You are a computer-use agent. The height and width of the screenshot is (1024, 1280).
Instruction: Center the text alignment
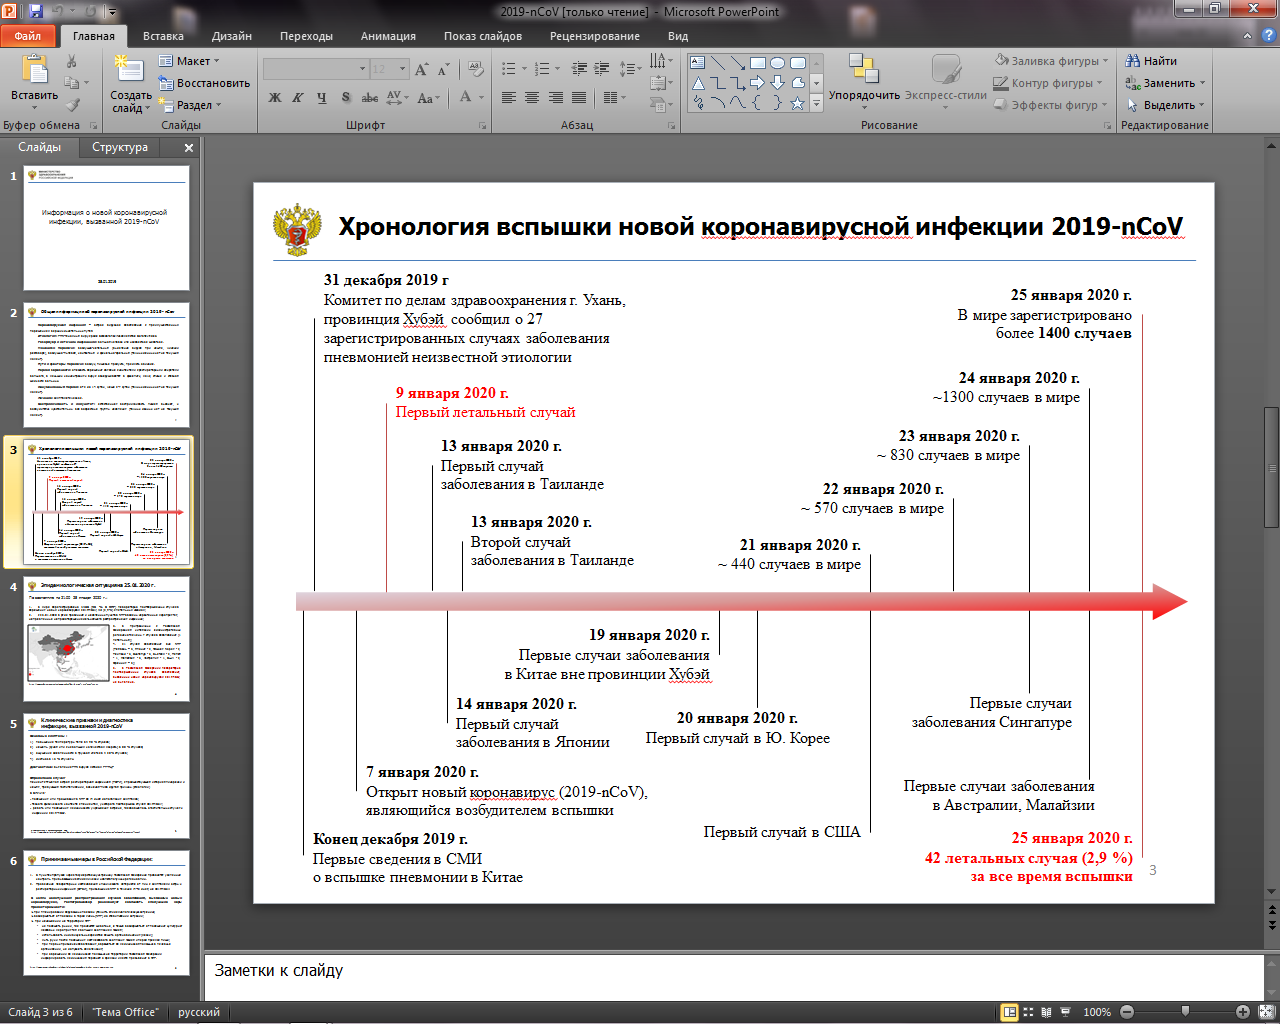click(x=532, y=98)
